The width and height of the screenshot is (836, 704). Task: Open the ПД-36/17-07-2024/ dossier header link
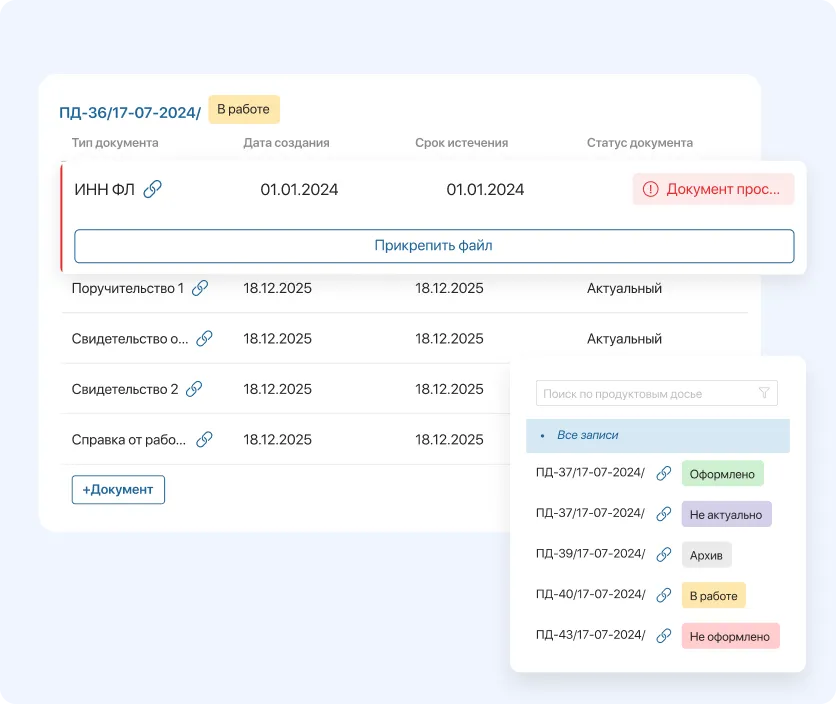(x=130, y=112)
